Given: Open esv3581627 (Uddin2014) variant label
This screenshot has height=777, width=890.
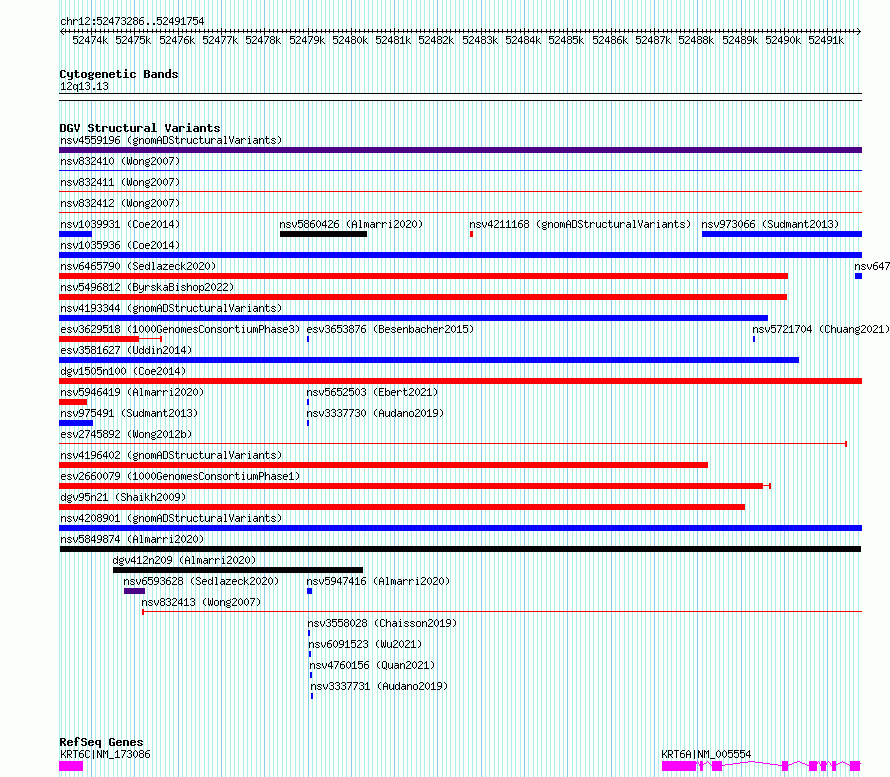Looking at the screenshot, I should pyautogui.click(x=126, y=350).
